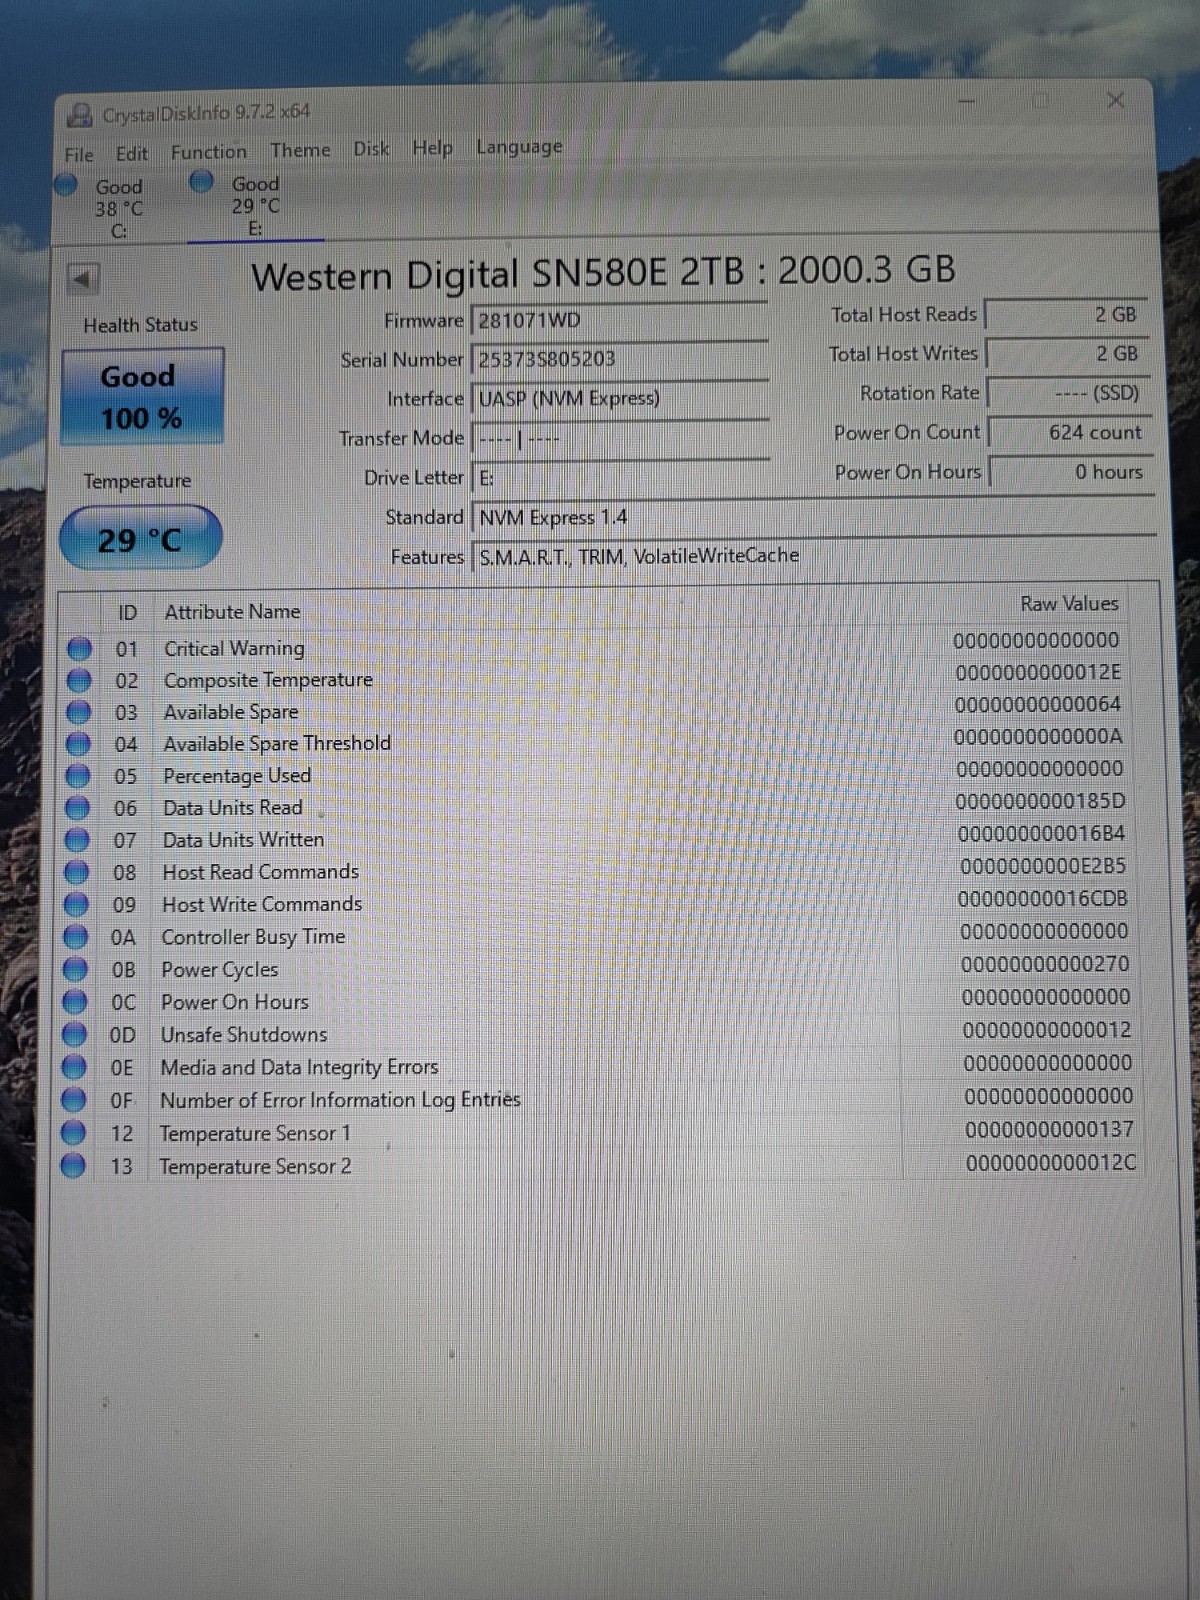
Task: Click the status icon of Temperature Sensor 2 row
Action: (73, 1166)
